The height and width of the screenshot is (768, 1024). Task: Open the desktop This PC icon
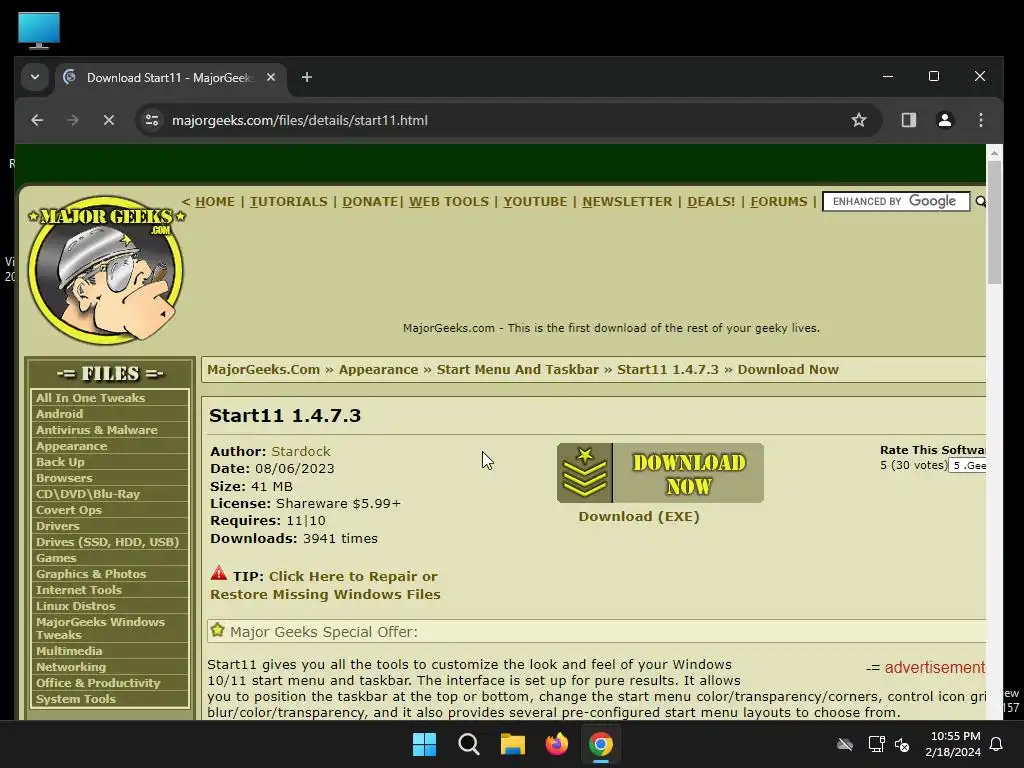(39, 30)
